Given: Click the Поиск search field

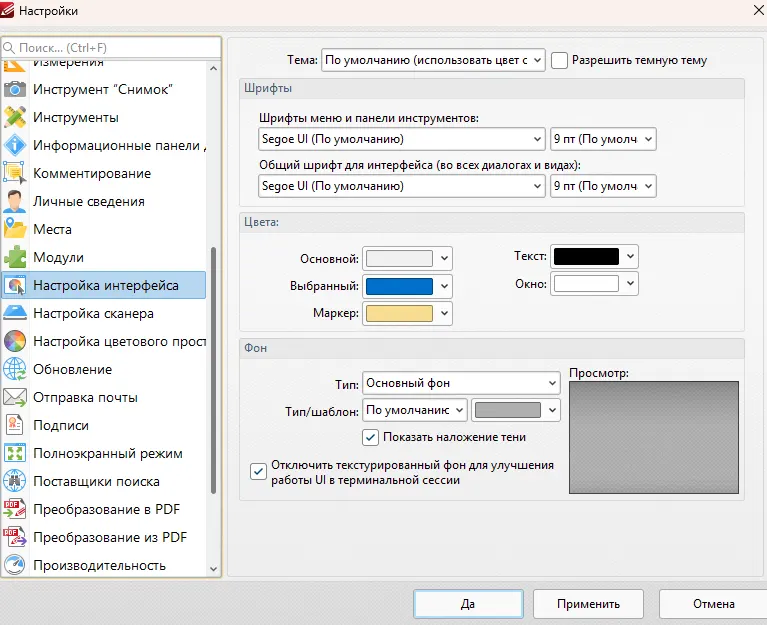Looking at the screenshot, I should pyautogui.click(x=112, y=47).
